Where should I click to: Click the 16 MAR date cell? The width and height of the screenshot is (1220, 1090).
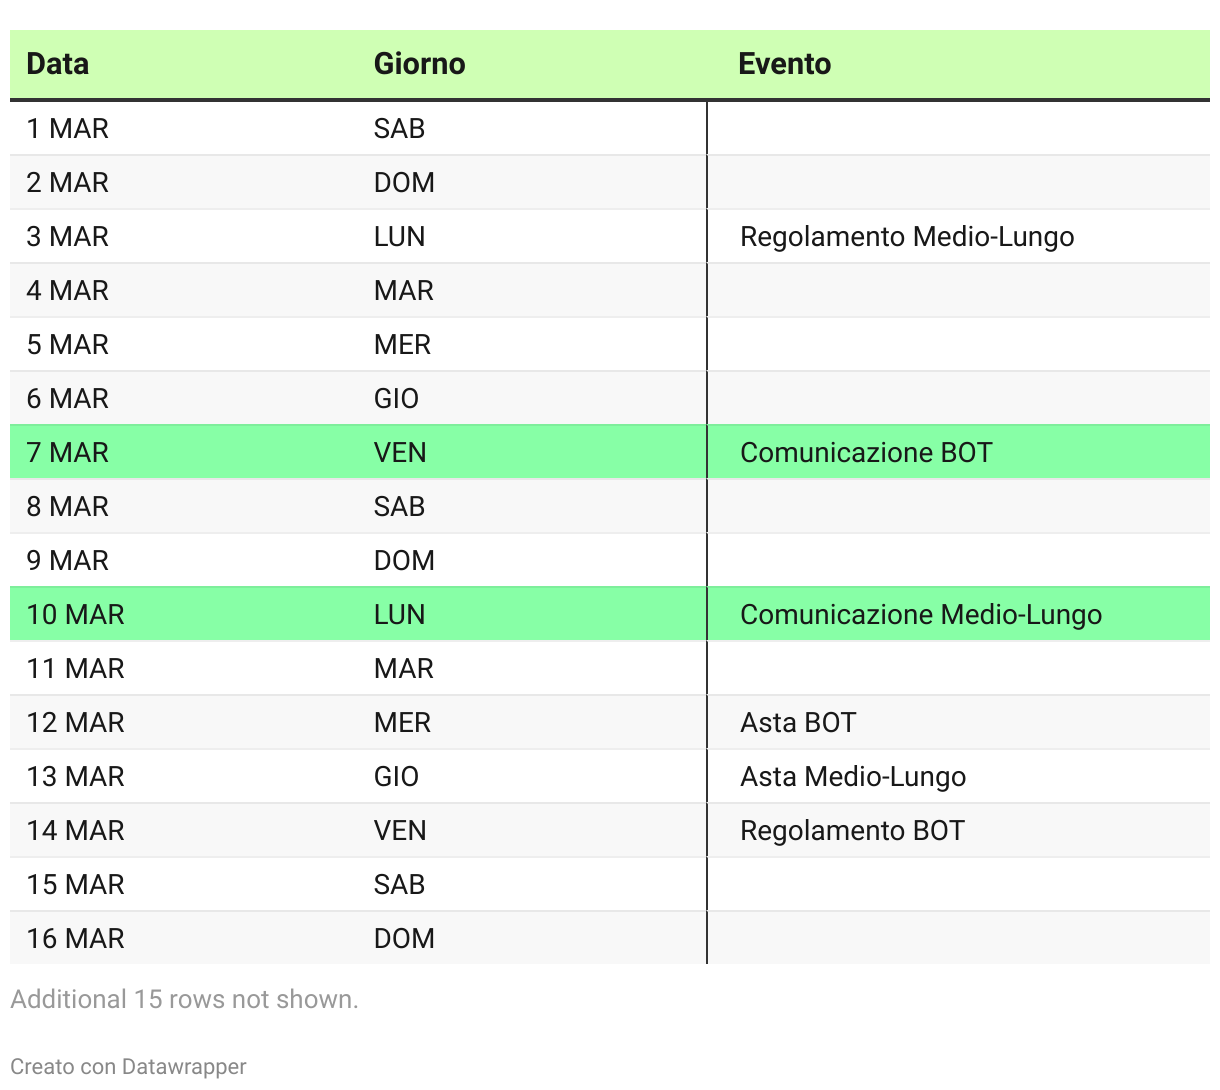[76, 939]
